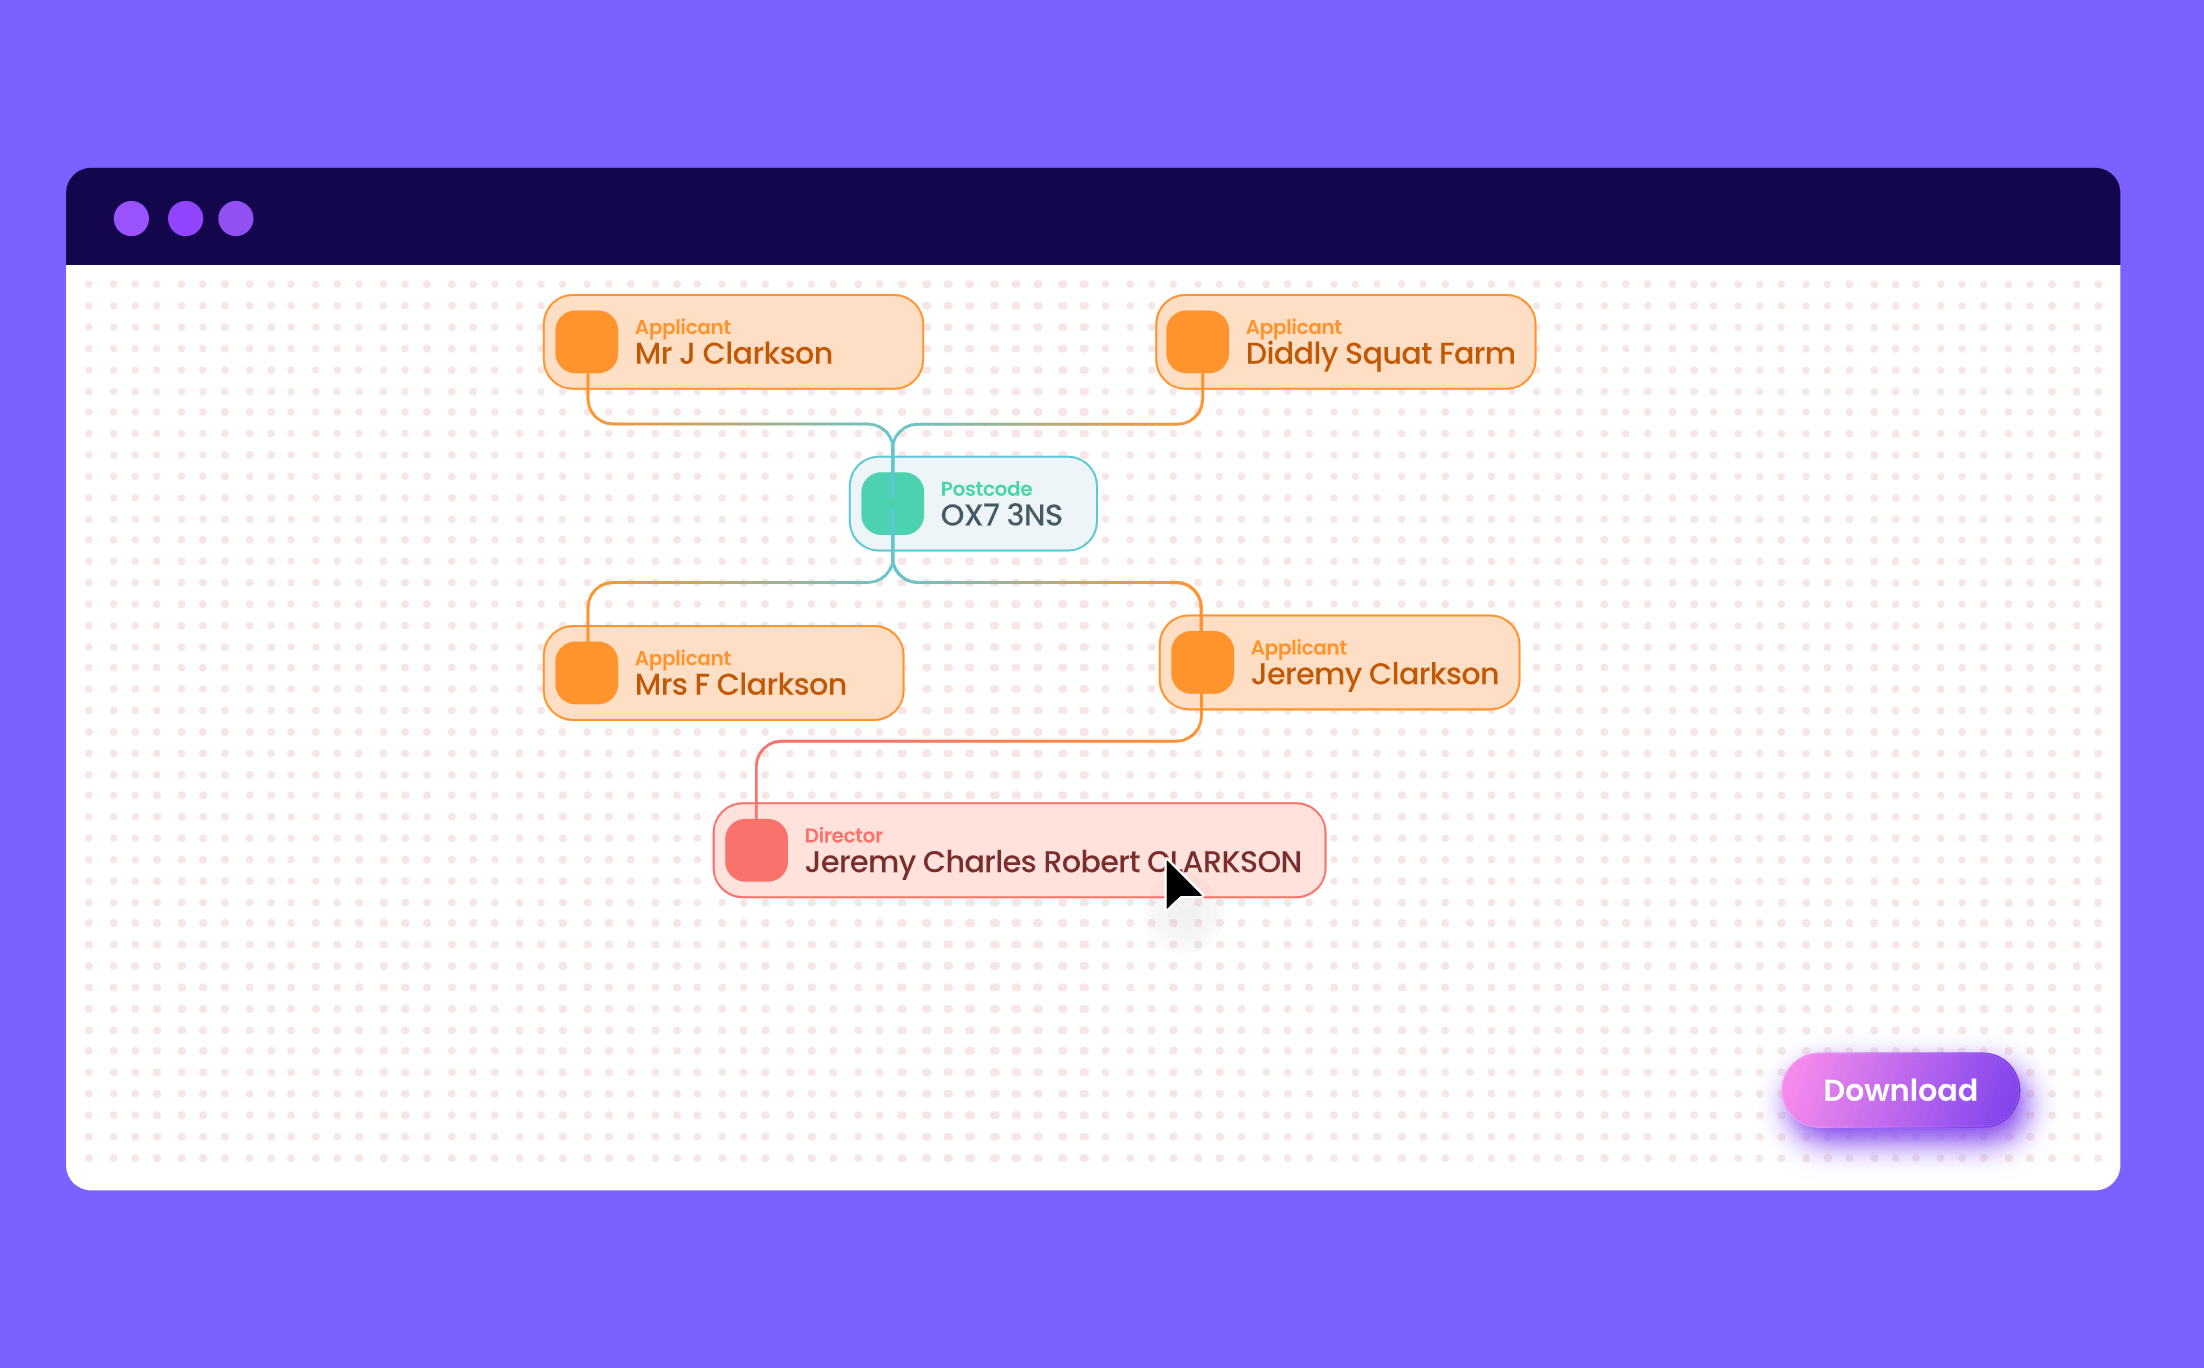Select the Mrs F Clarkson applicant name

740,685
